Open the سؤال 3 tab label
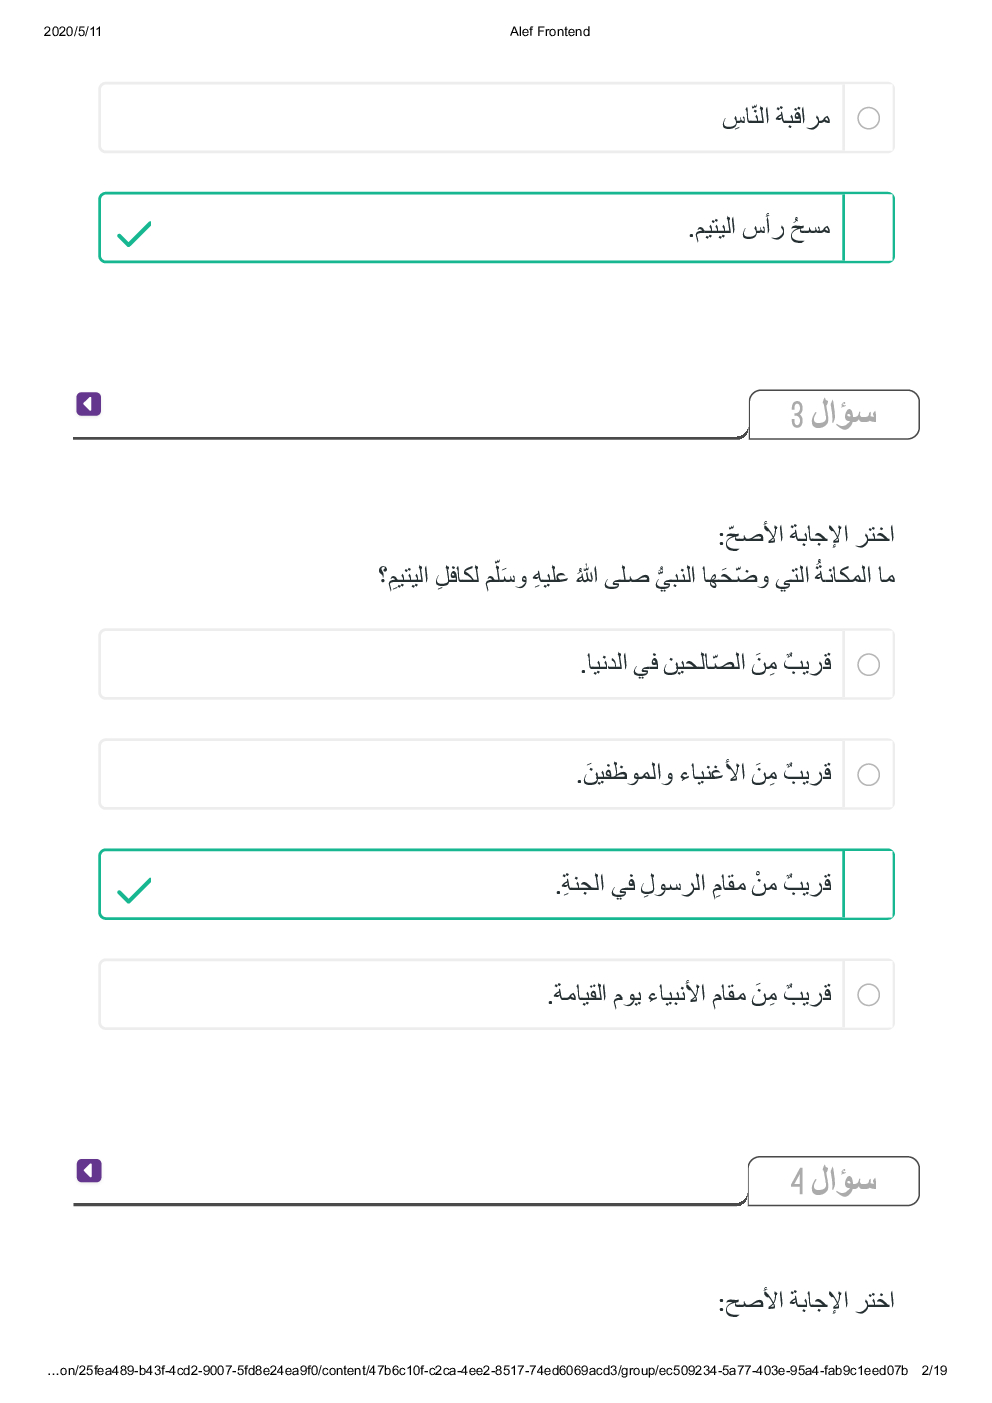Viewport: 992px width, 1403px height. [x=833, y=414]
